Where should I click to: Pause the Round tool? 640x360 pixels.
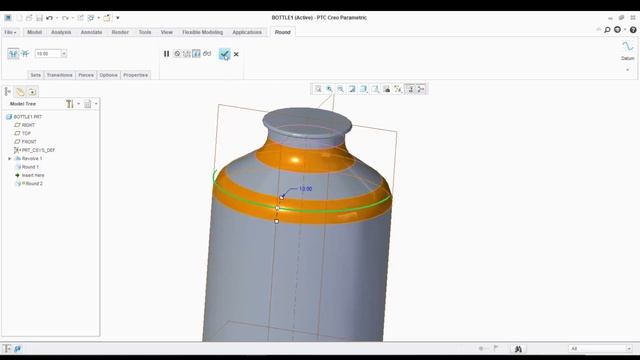(x=167, y=53)
